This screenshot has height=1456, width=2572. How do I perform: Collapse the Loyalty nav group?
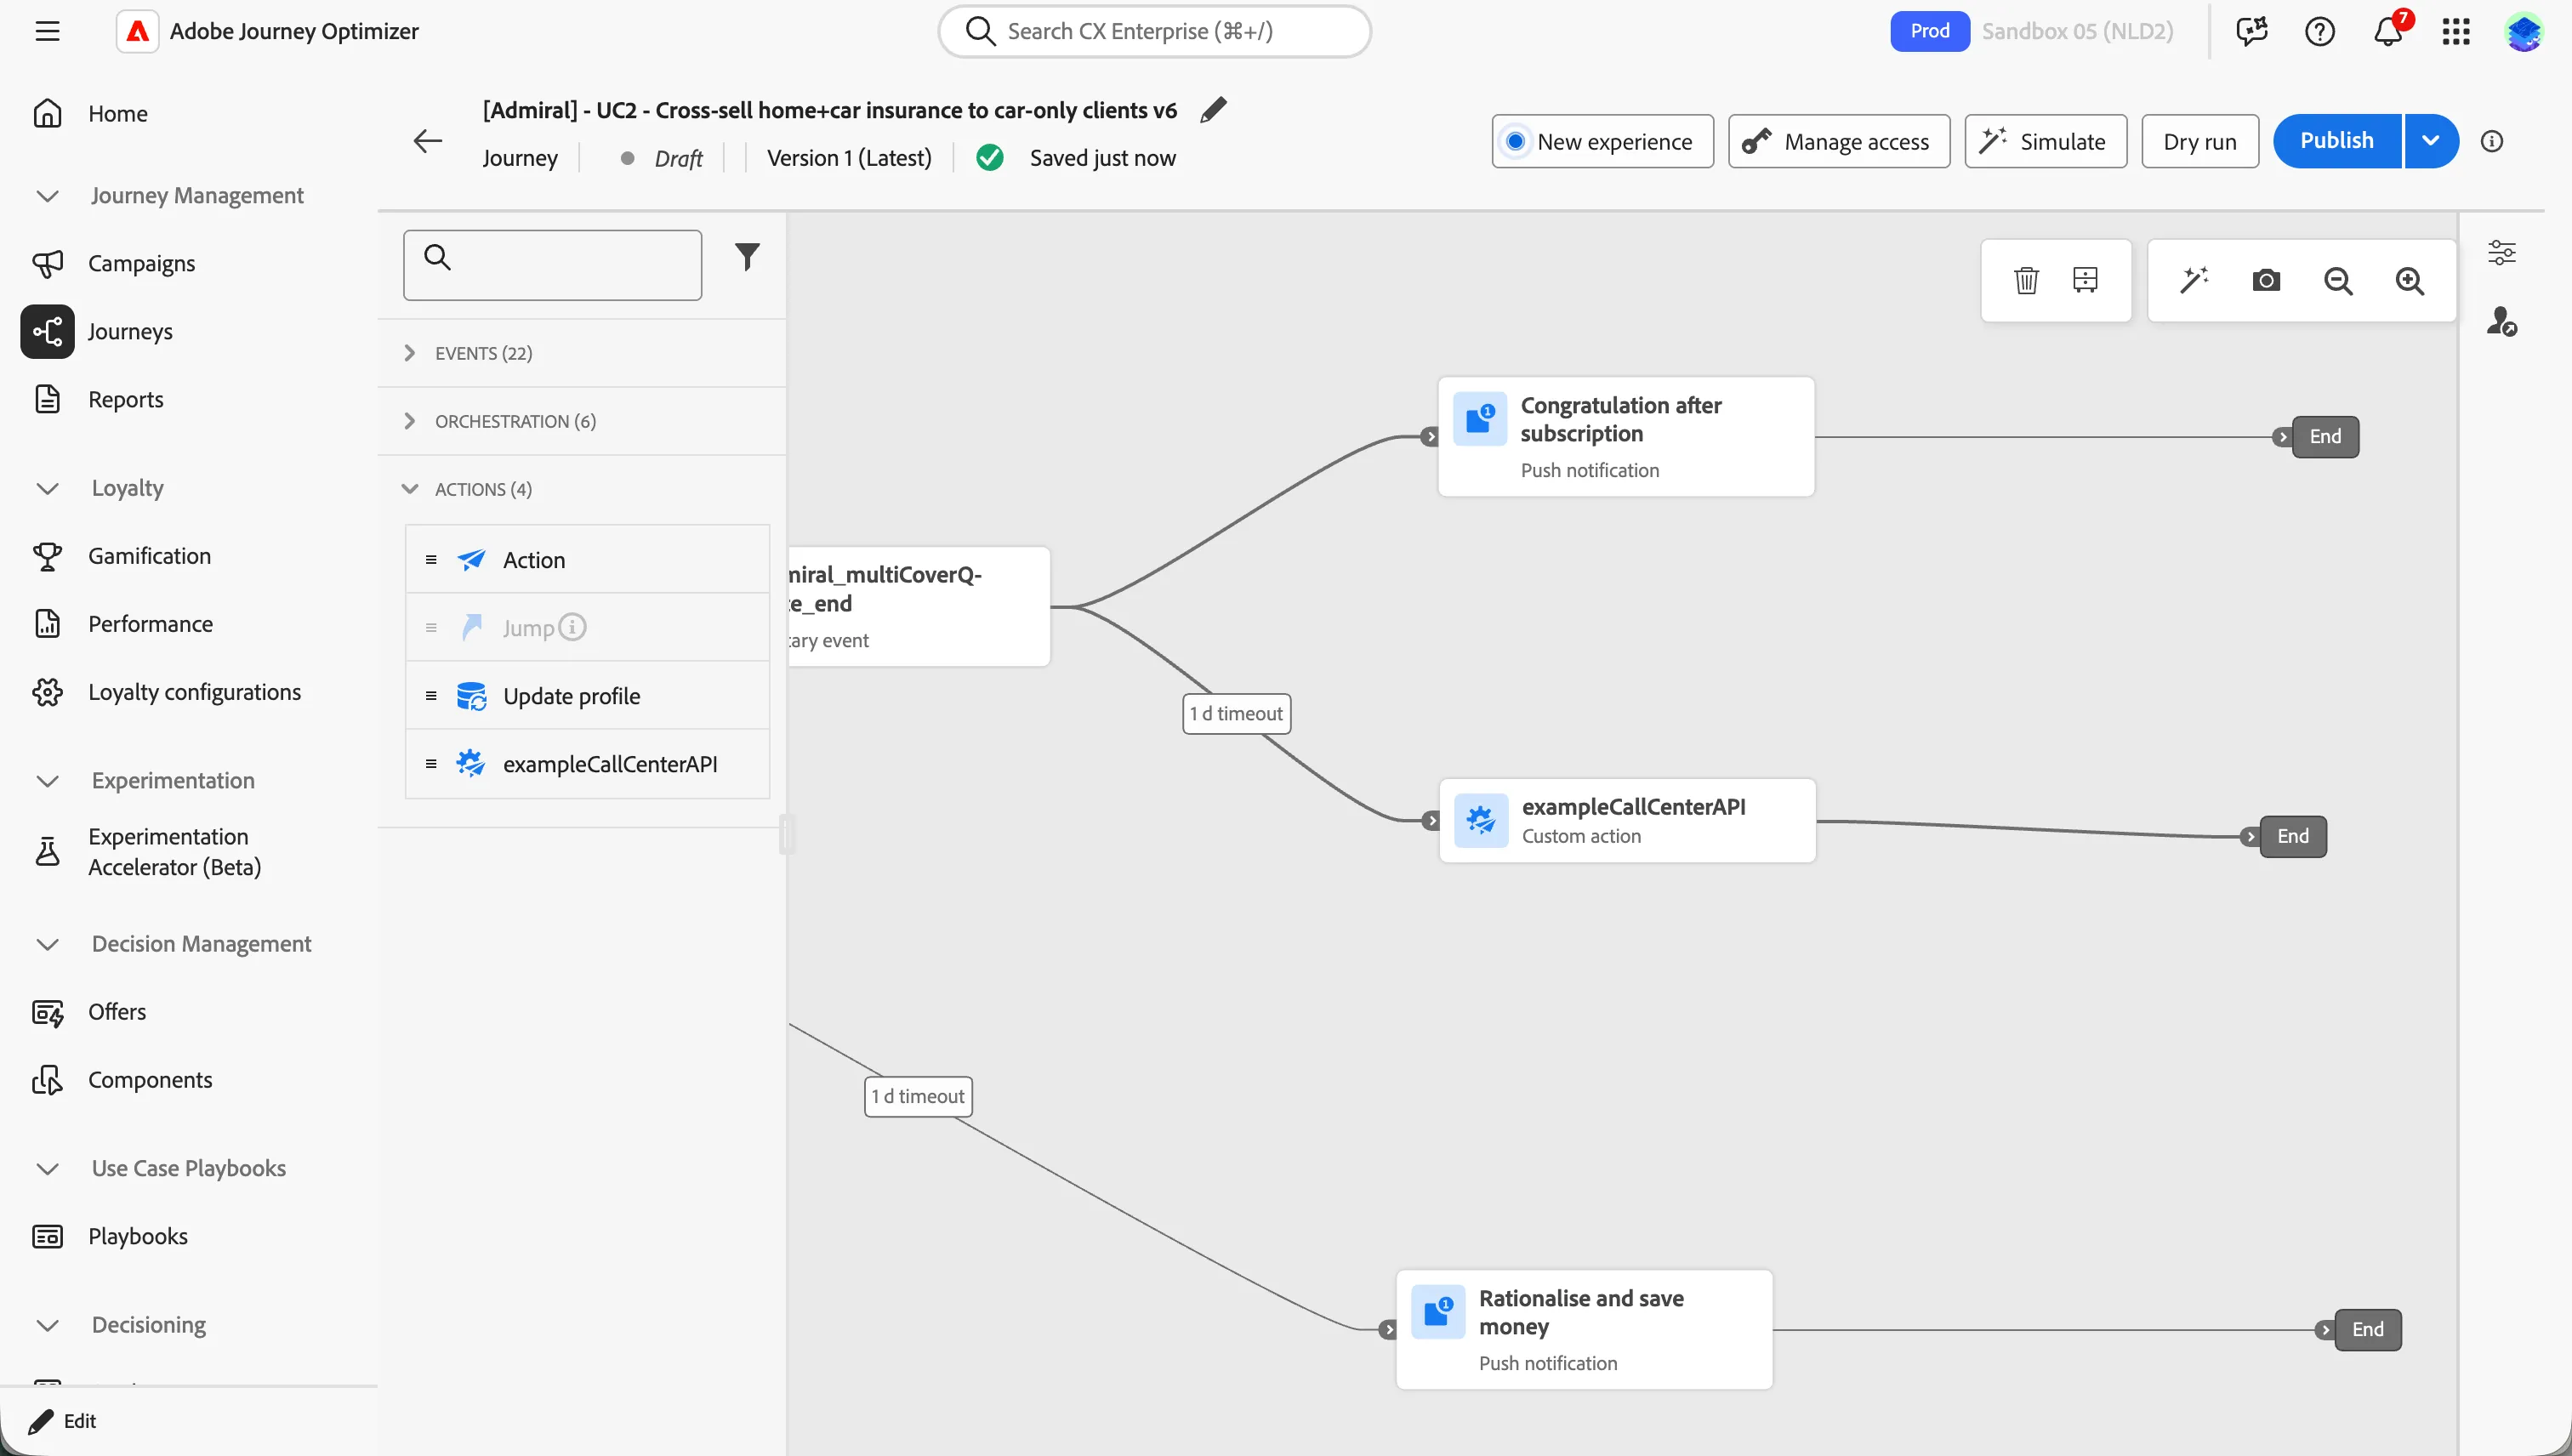[47, 488]
